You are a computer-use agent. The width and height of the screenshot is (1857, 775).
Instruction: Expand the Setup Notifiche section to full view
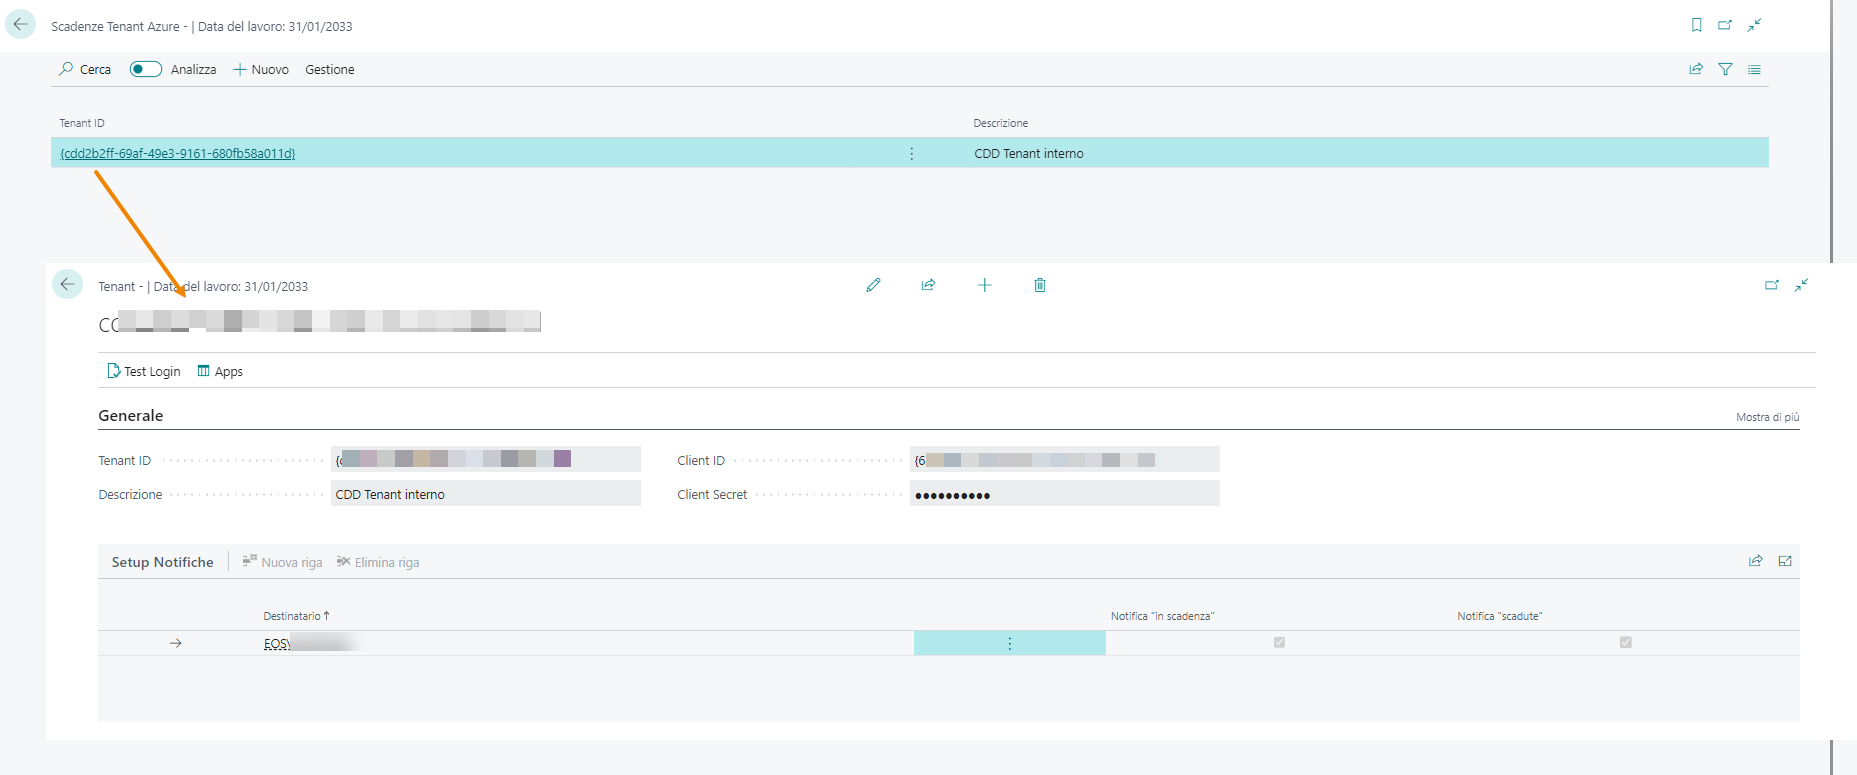coord(1784,561)
